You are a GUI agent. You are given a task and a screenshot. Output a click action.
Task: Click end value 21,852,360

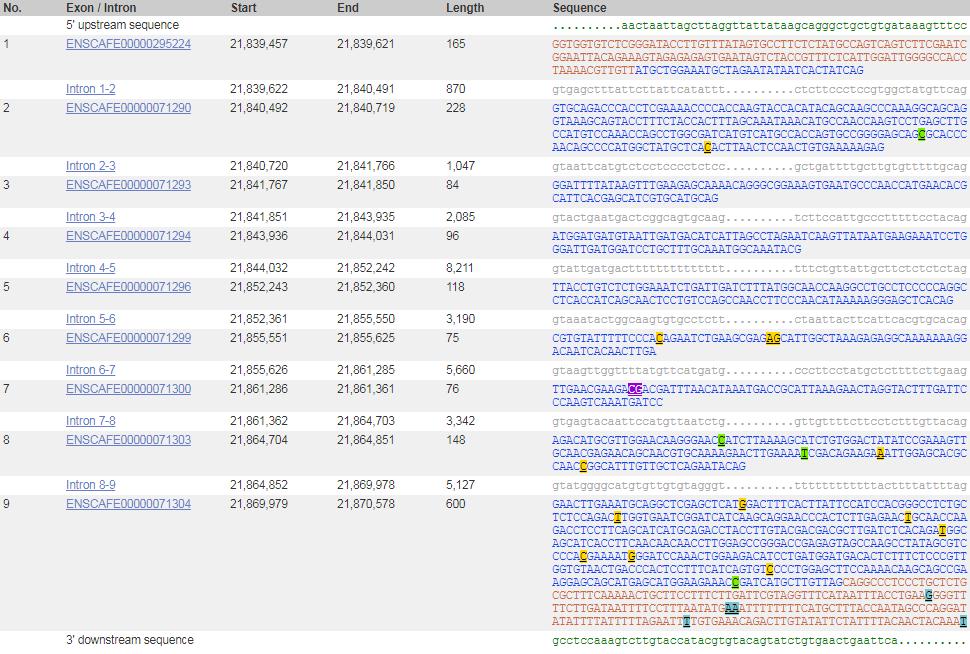click(366, 287)
